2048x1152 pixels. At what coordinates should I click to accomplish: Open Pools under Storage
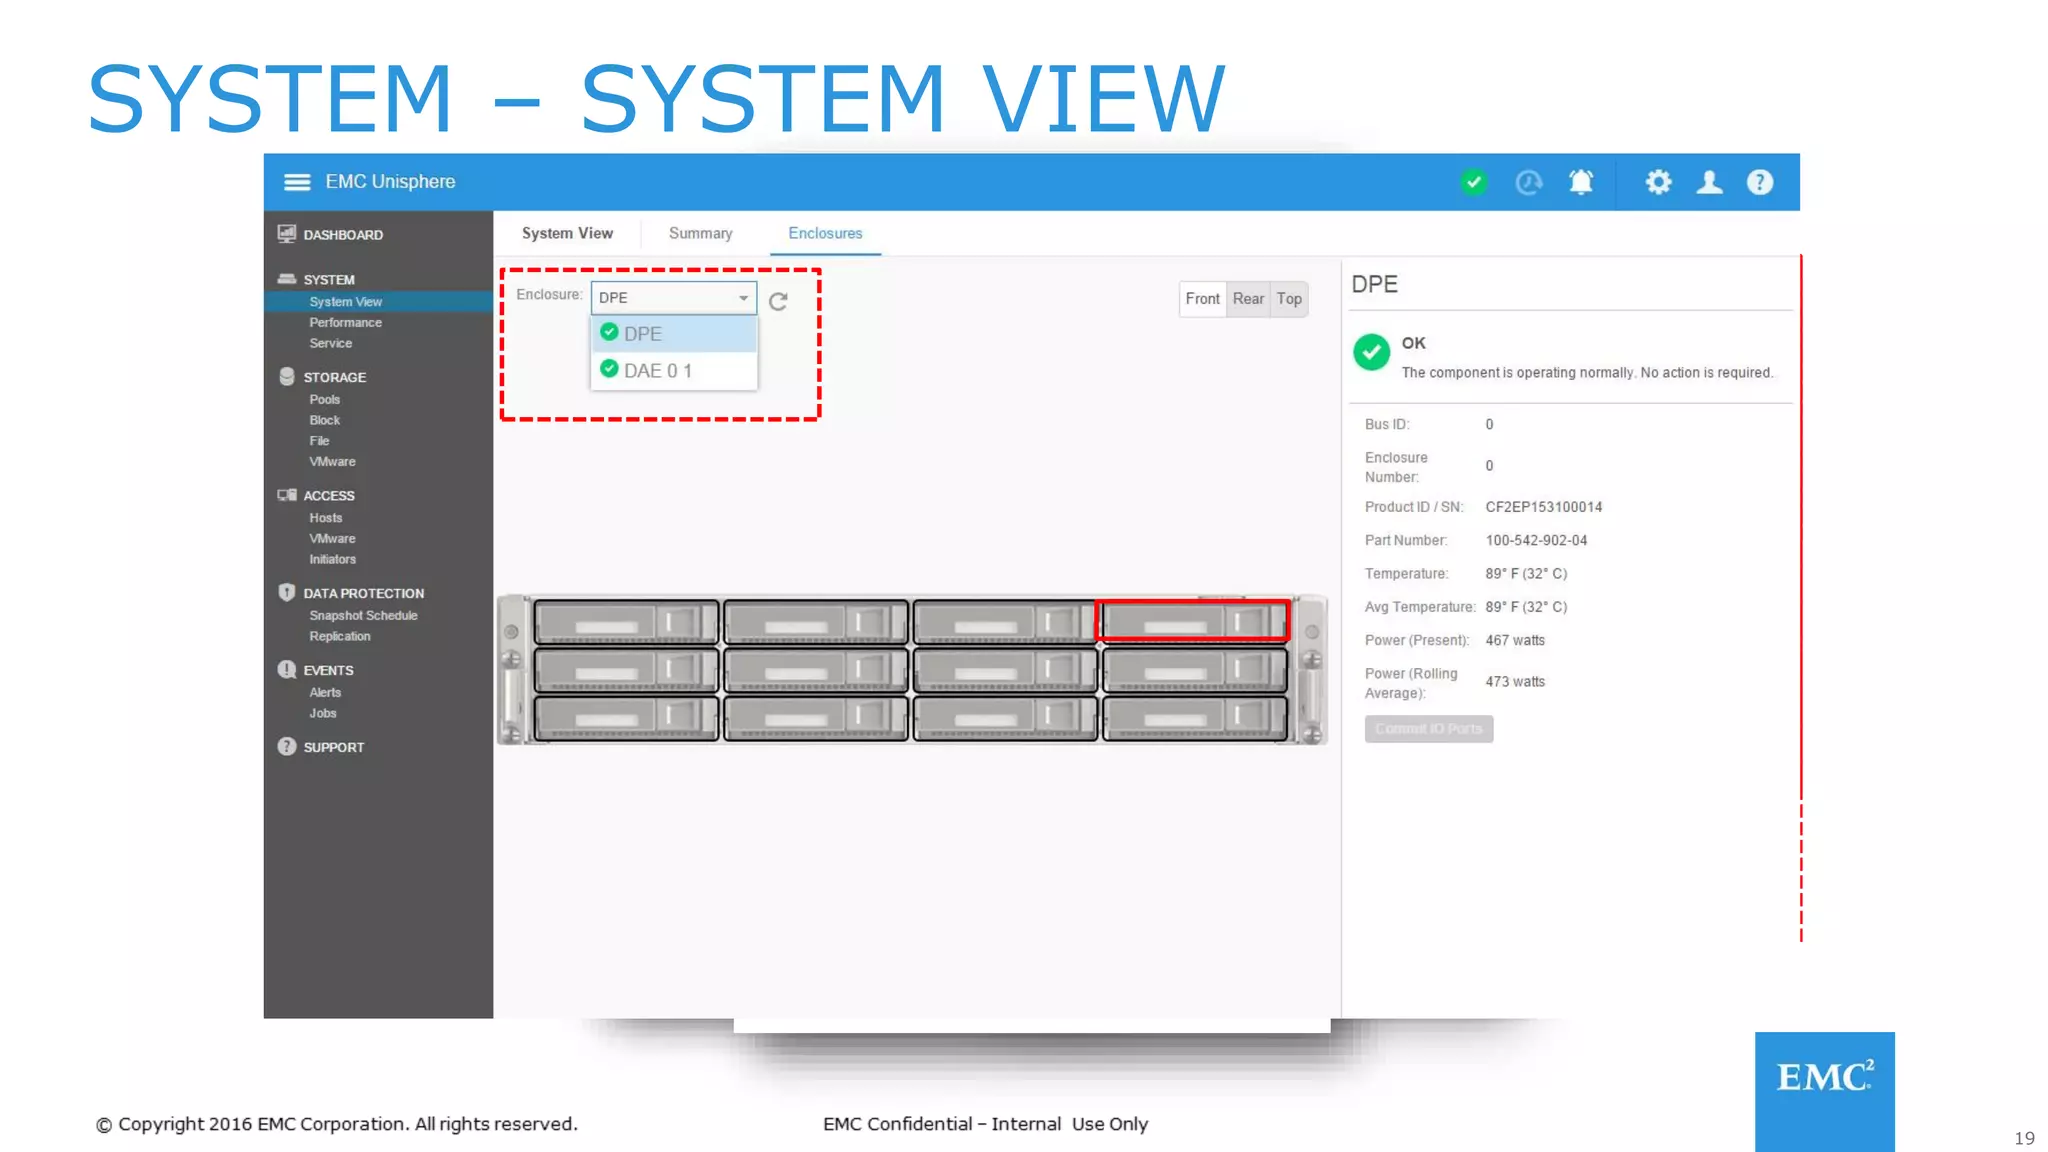pos(325,399)
